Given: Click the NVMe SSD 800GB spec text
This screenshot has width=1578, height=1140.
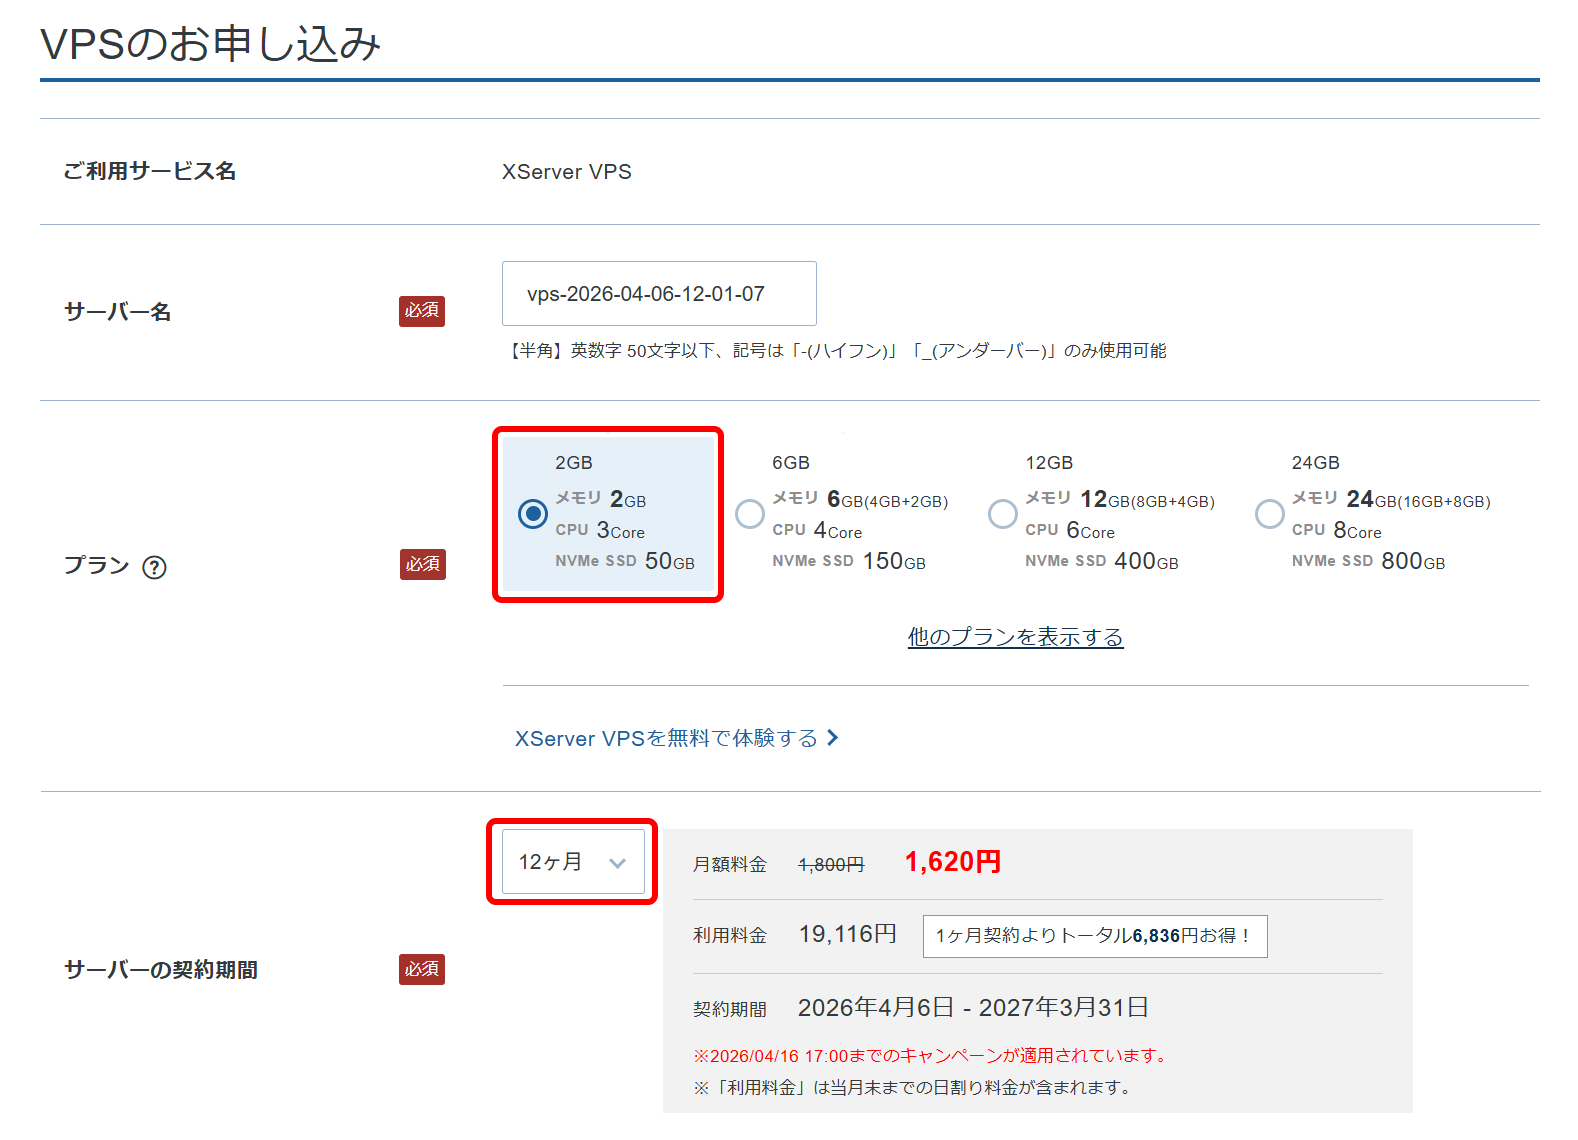Looking at the screenshot, I should click(1367, 562).
